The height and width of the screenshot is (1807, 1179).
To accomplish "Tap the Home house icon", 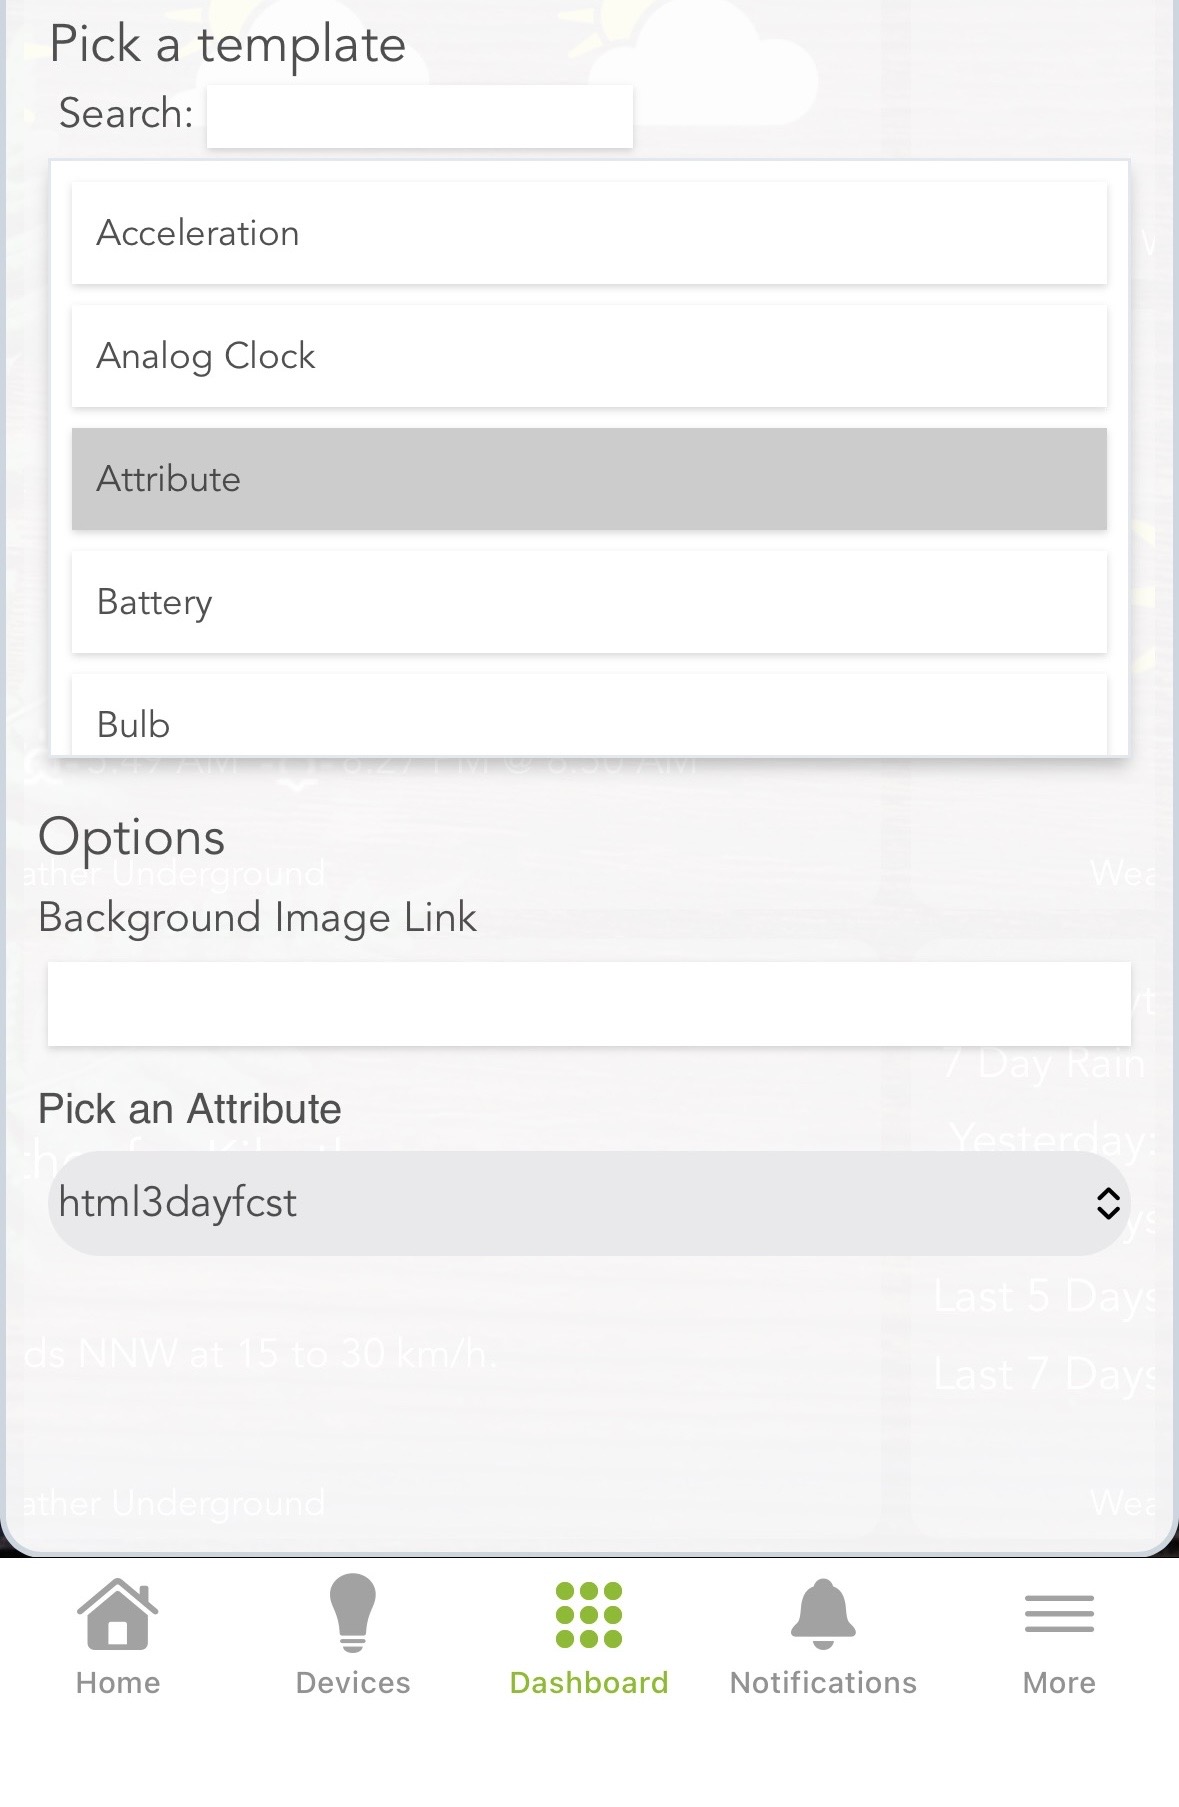I will point(118,1614).
